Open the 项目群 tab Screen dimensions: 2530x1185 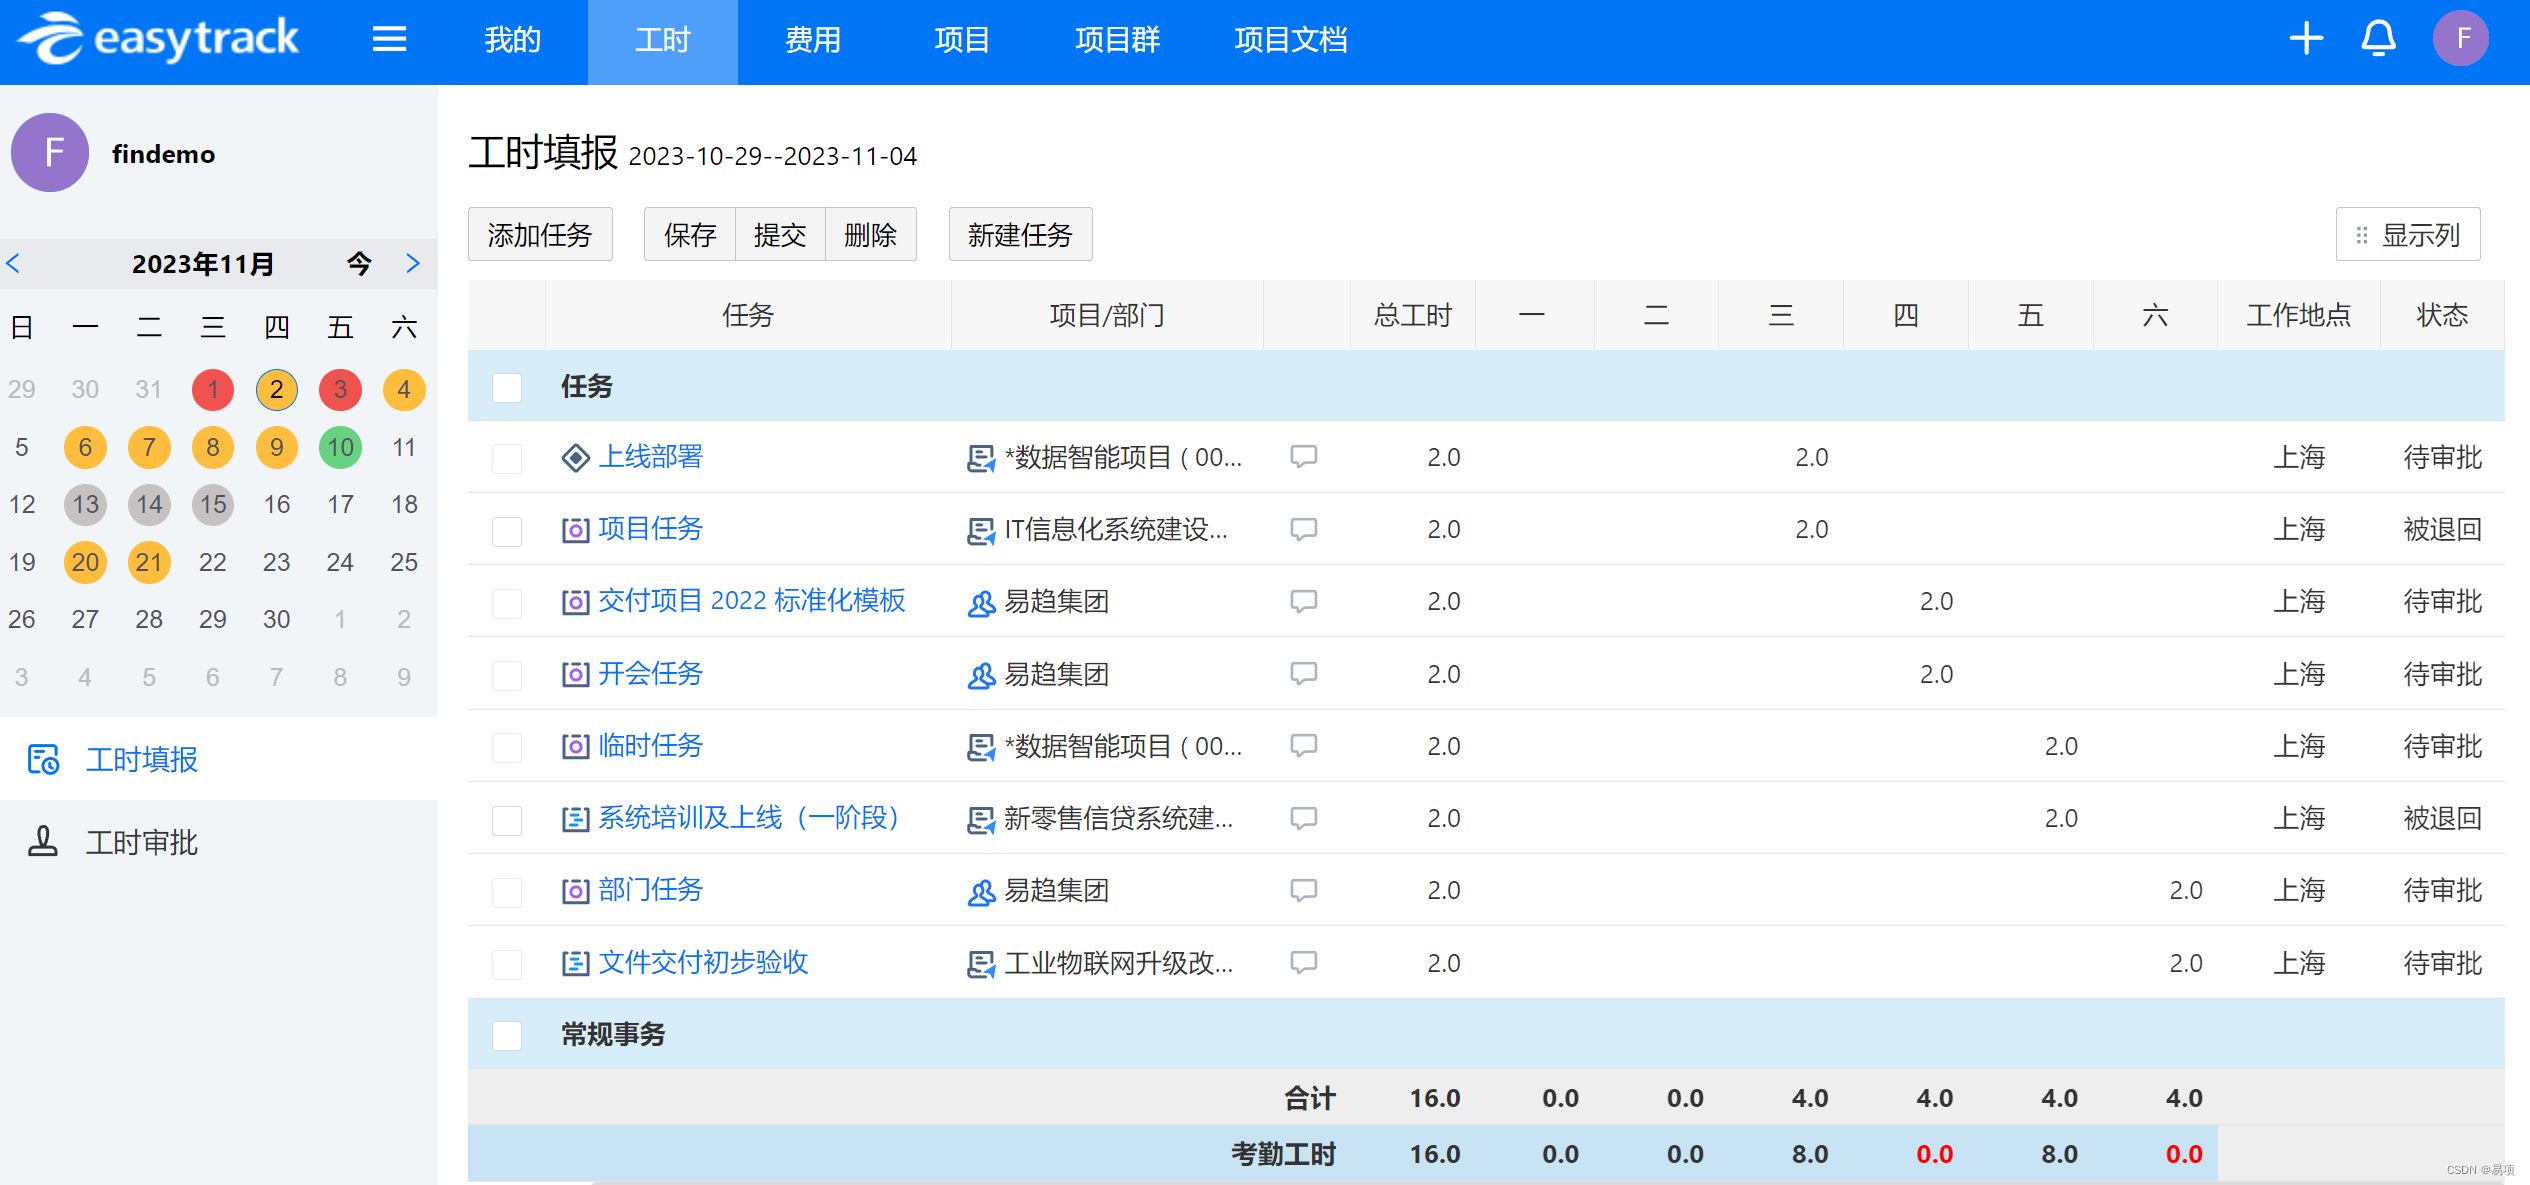pos(1117,40)
